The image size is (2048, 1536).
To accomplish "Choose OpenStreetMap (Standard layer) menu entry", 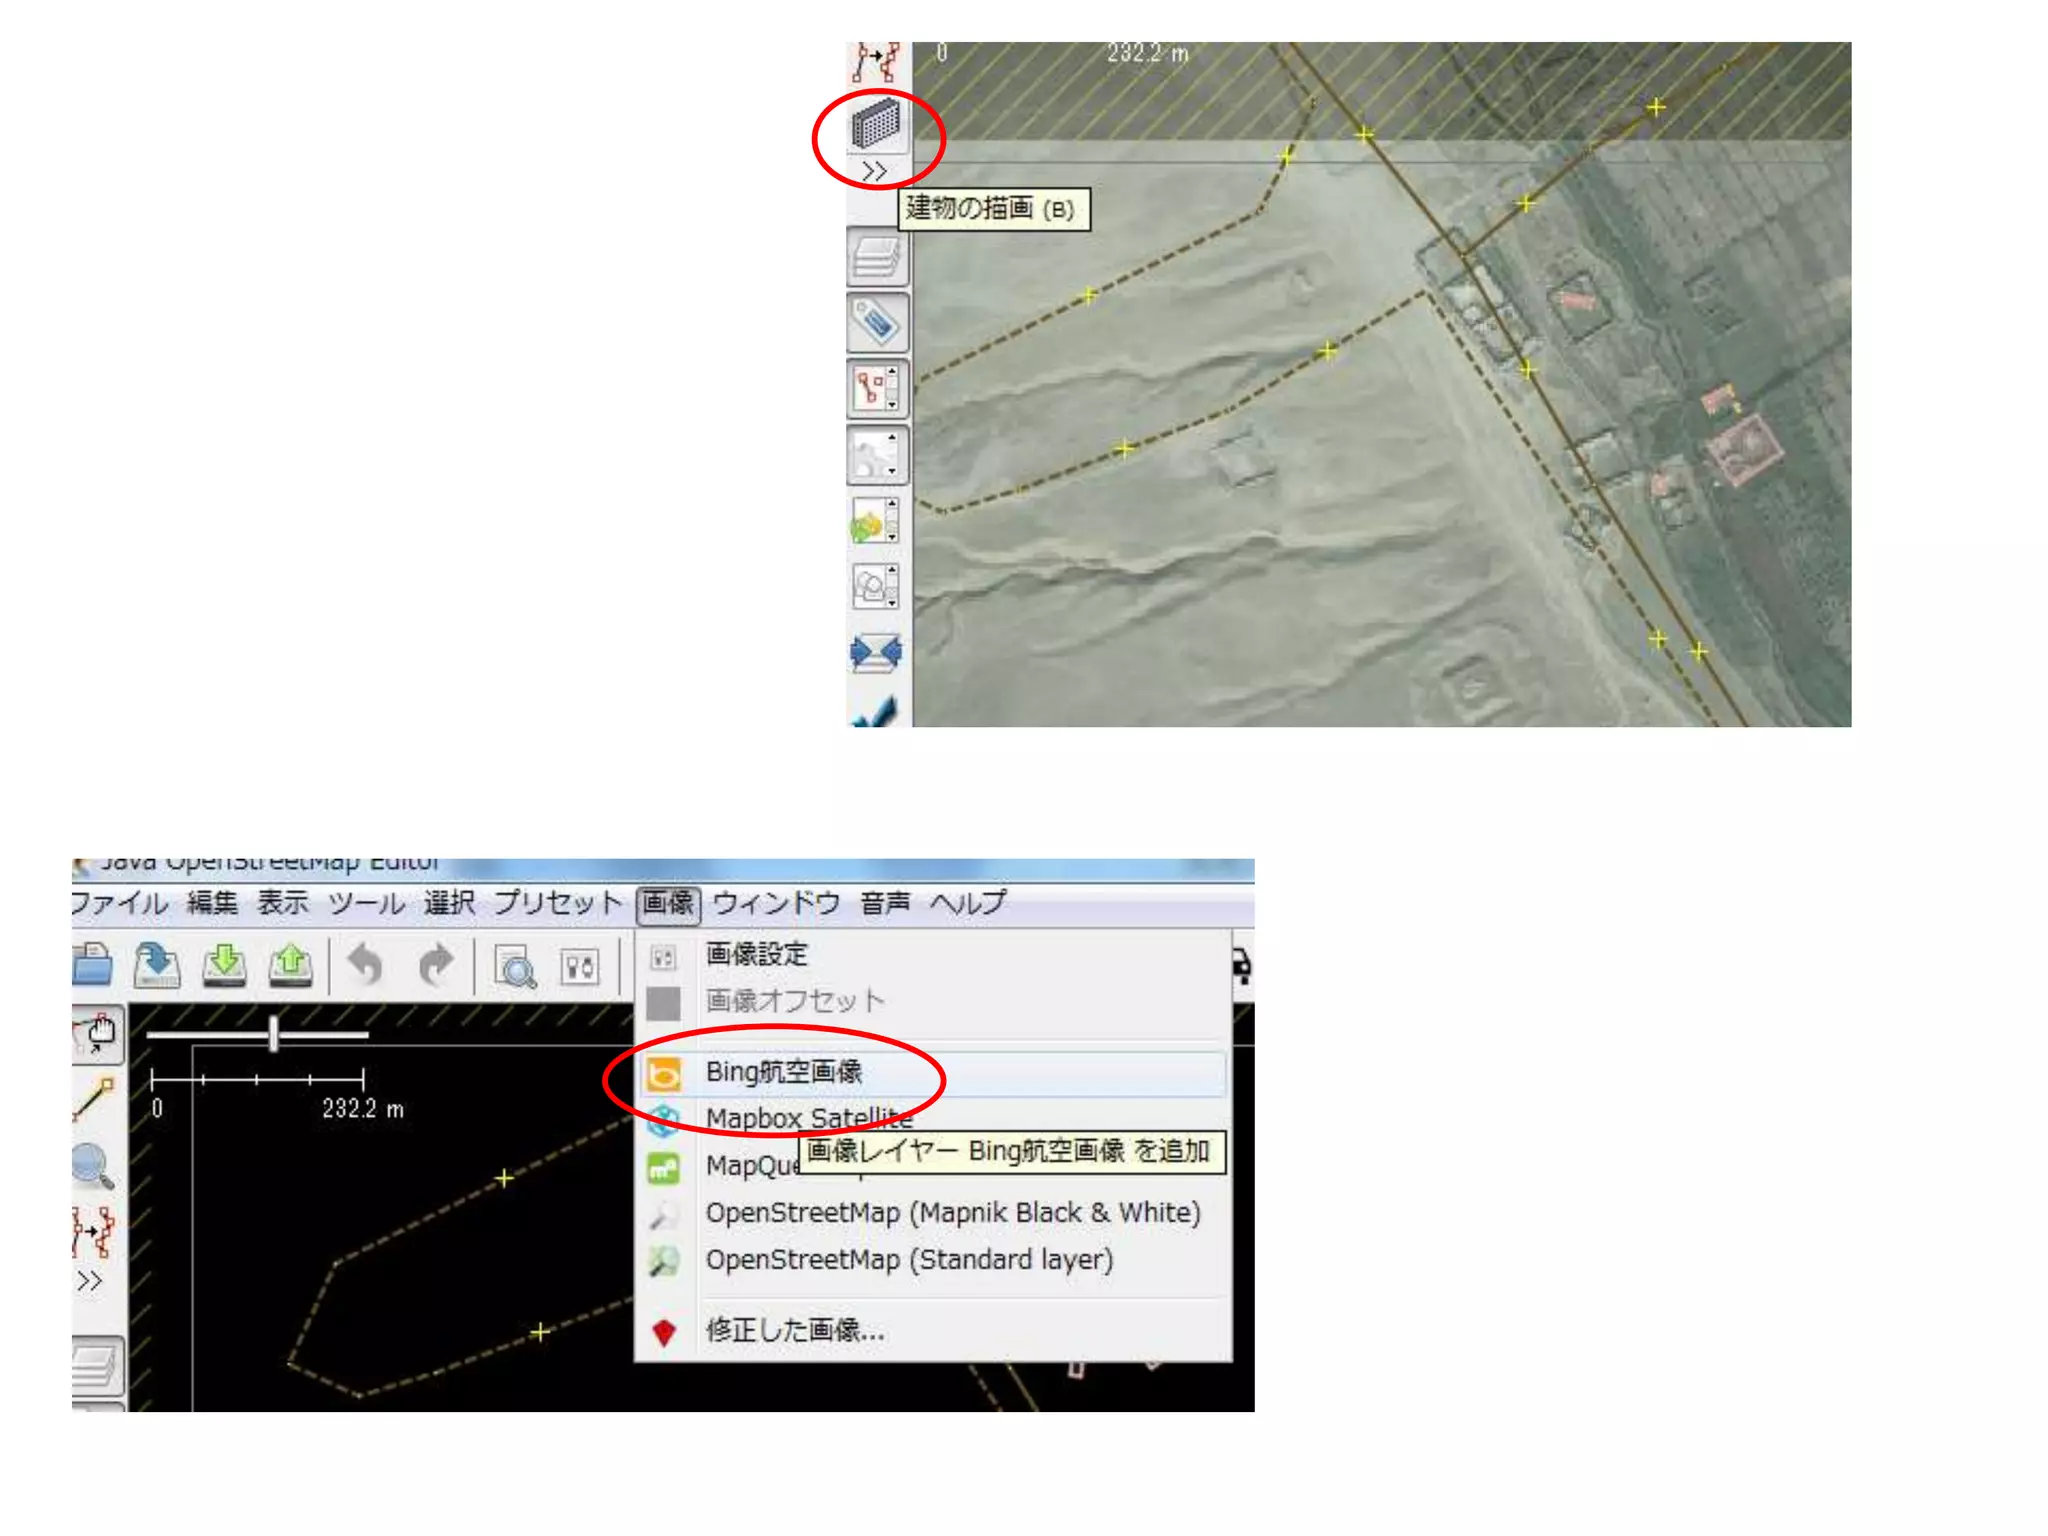I will [x=908, y=1260].
